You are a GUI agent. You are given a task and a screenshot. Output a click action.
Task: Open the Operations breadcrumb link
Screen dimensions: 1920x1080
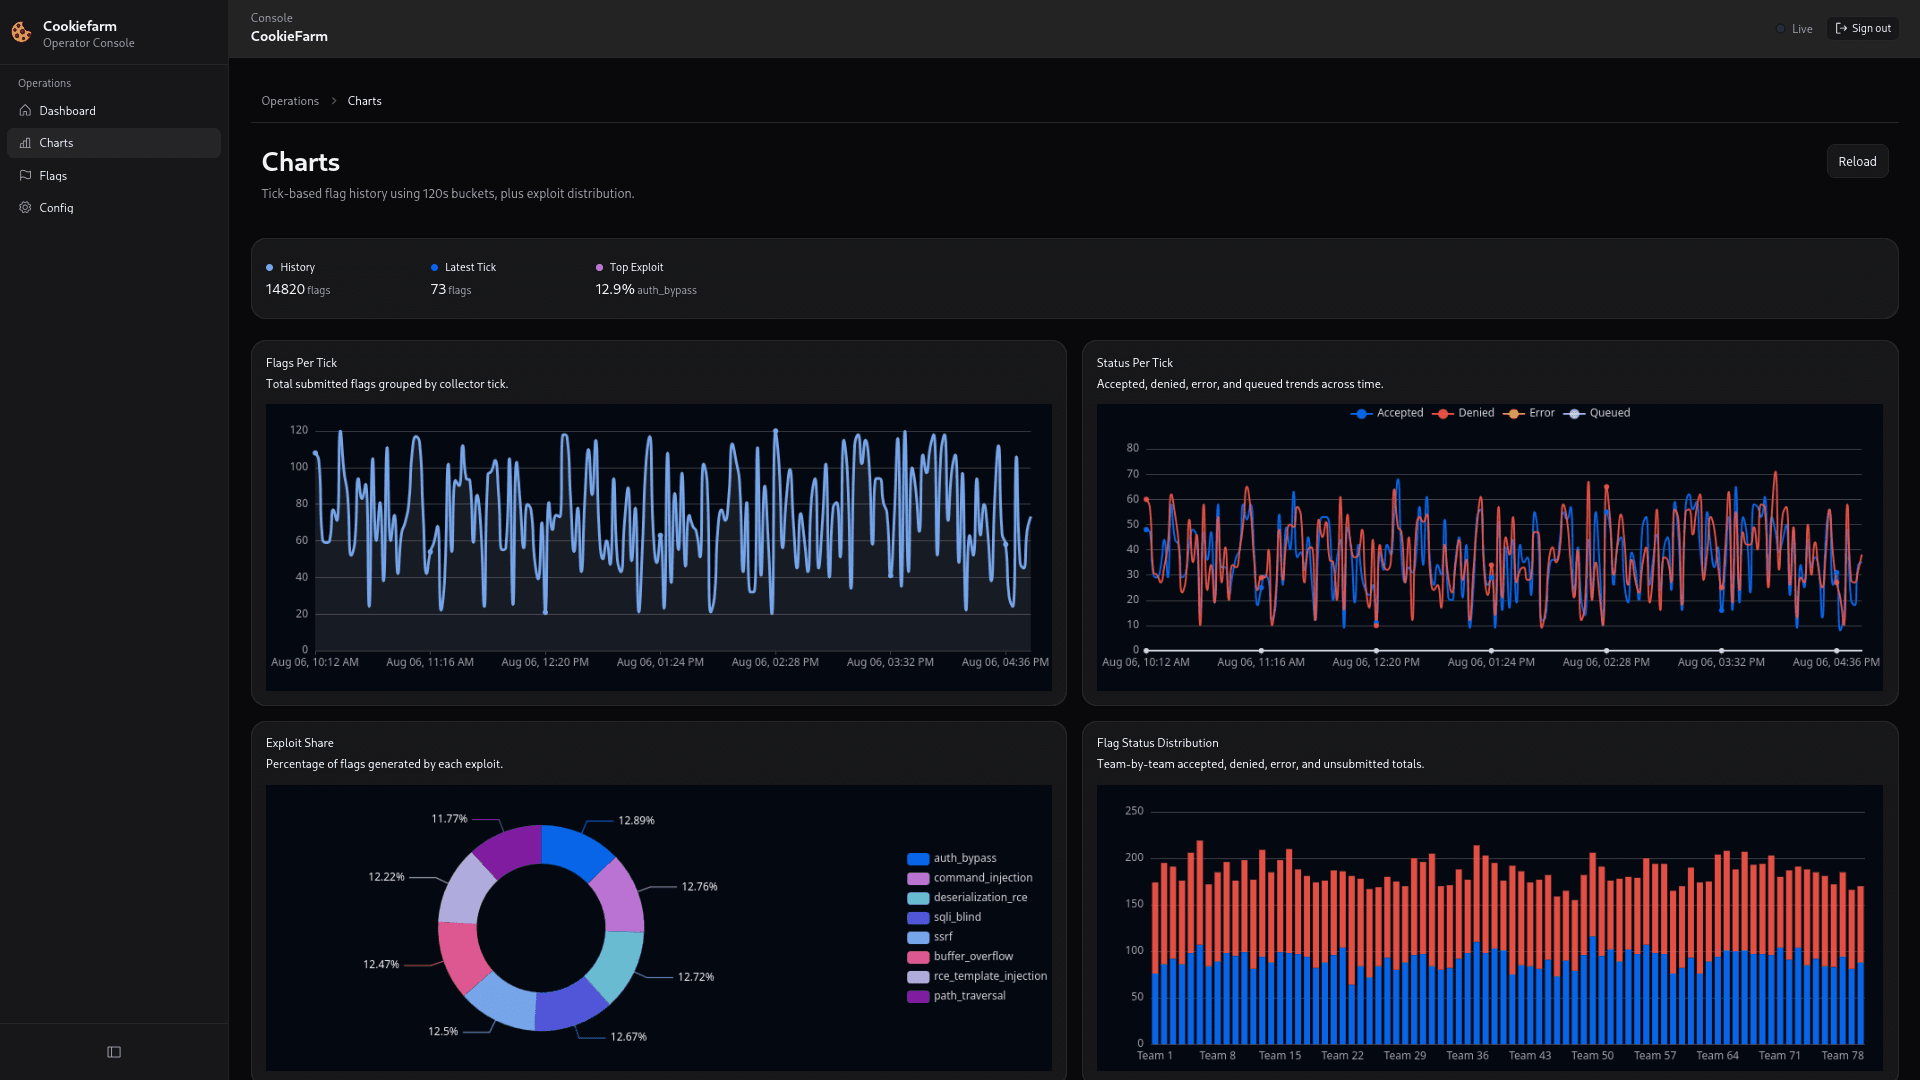[290, 101]
